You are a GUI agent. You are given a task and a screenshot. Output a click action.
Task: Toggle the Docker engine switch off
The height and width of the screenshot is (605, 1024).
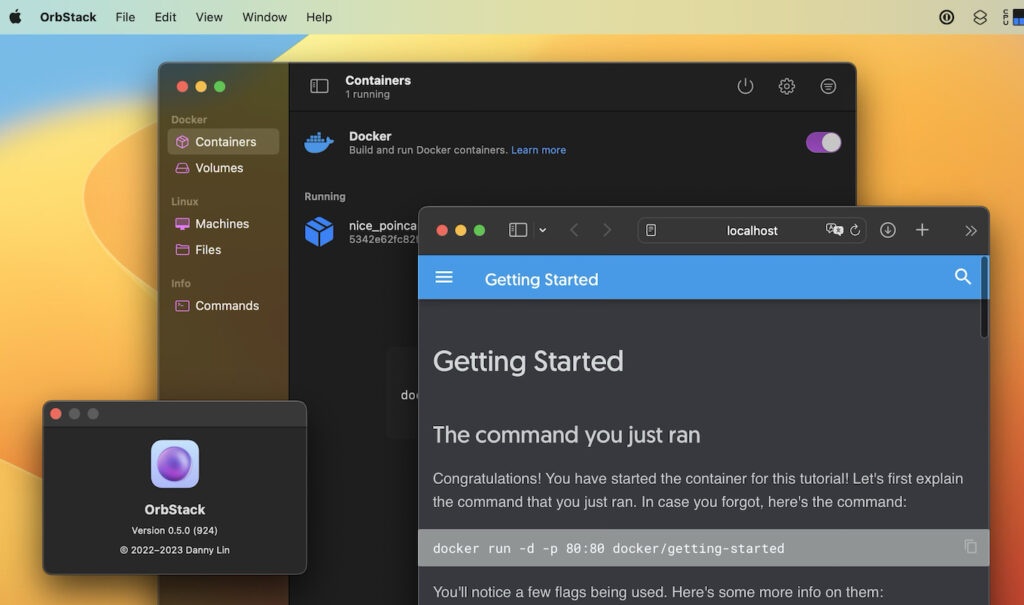(x=822, y=142)
